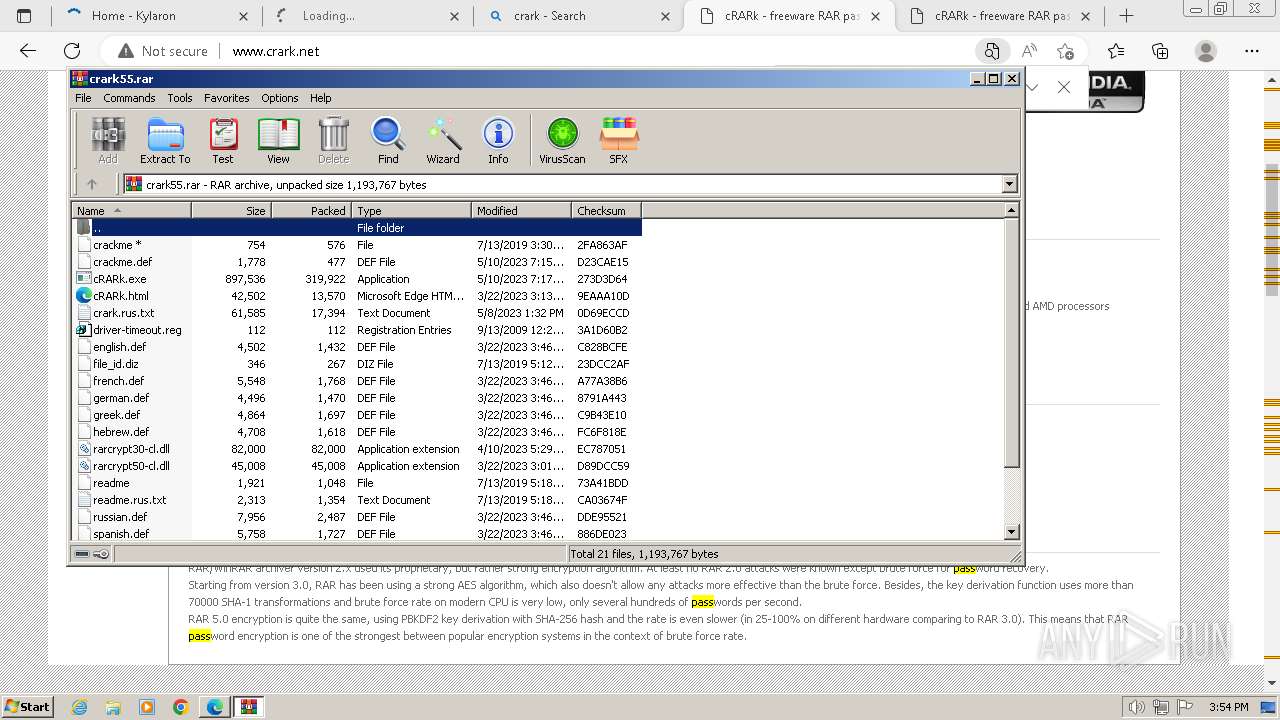Open the File menu
The image size is (1280, 720).
click(83, 98)
